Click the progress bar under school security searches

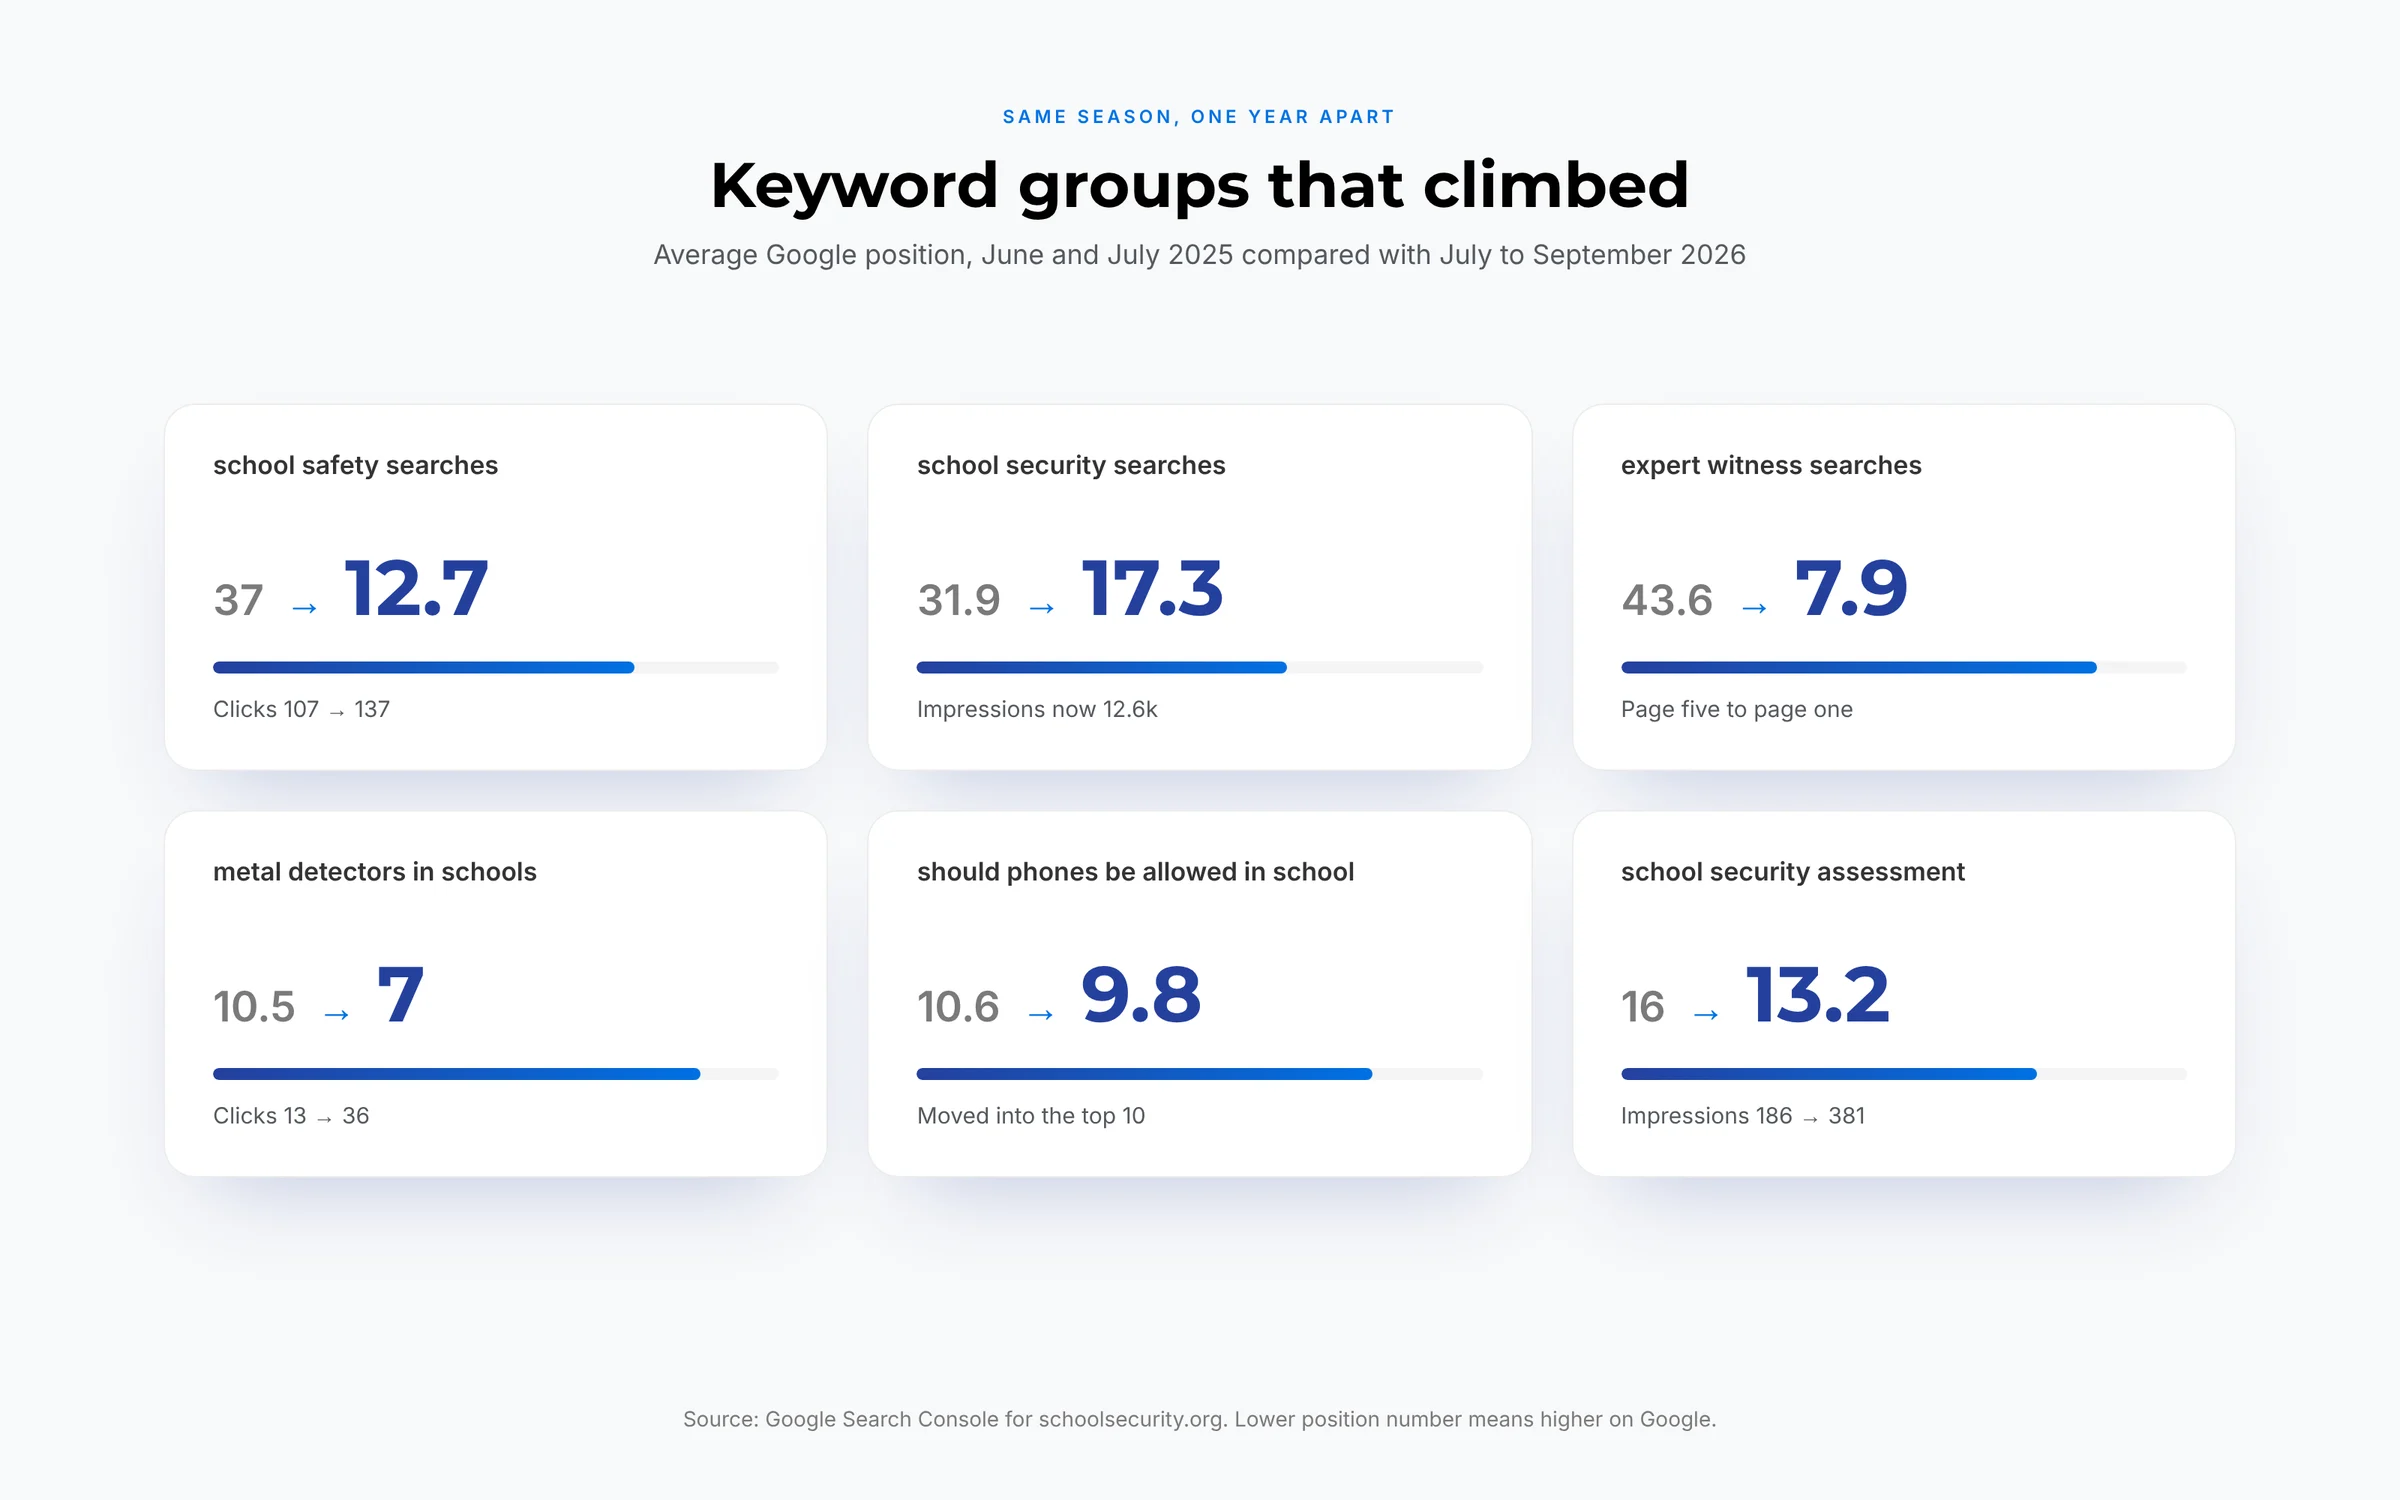1200,667
